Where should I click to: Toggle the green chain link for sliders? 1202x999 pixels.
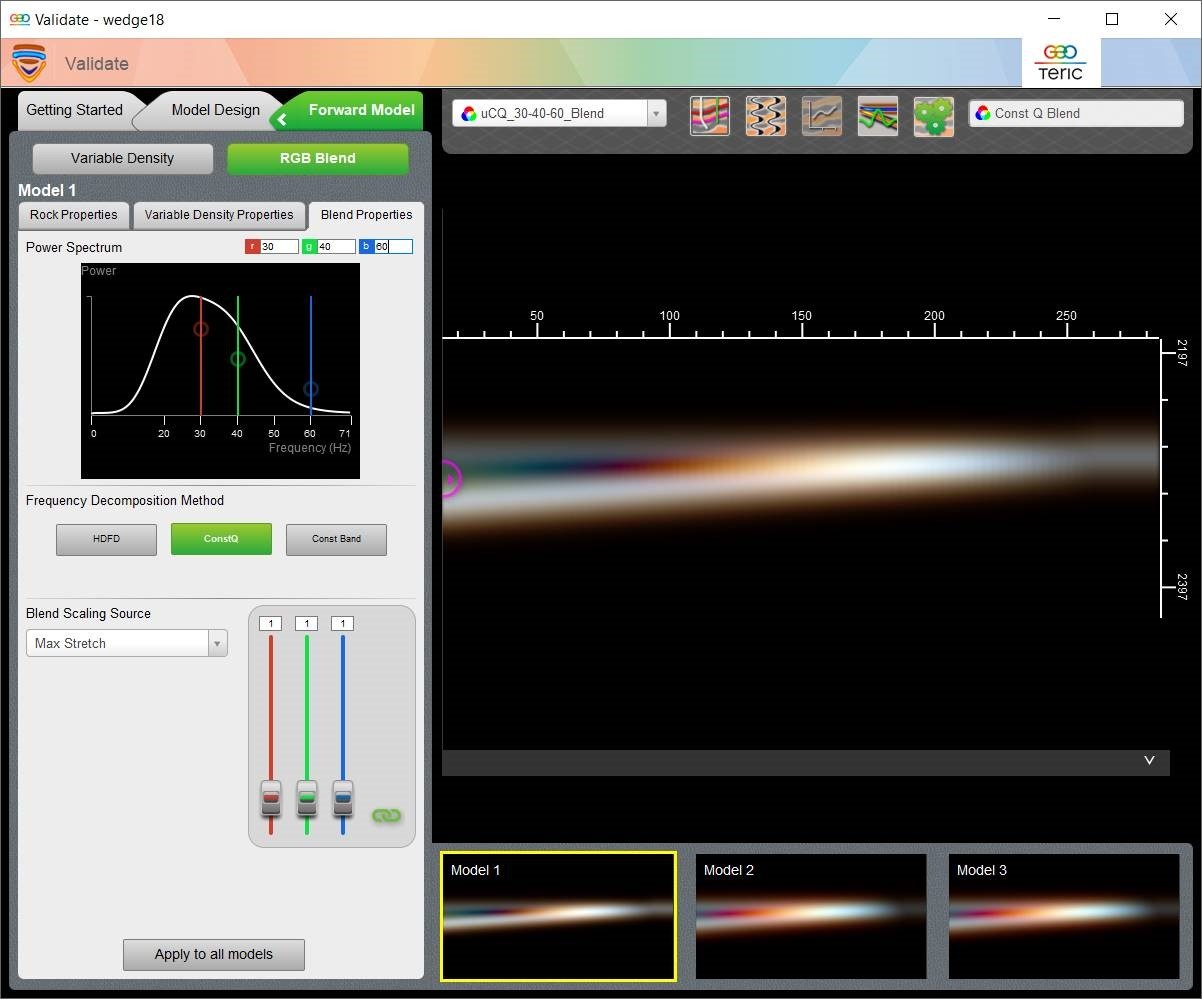pos(386,815)
